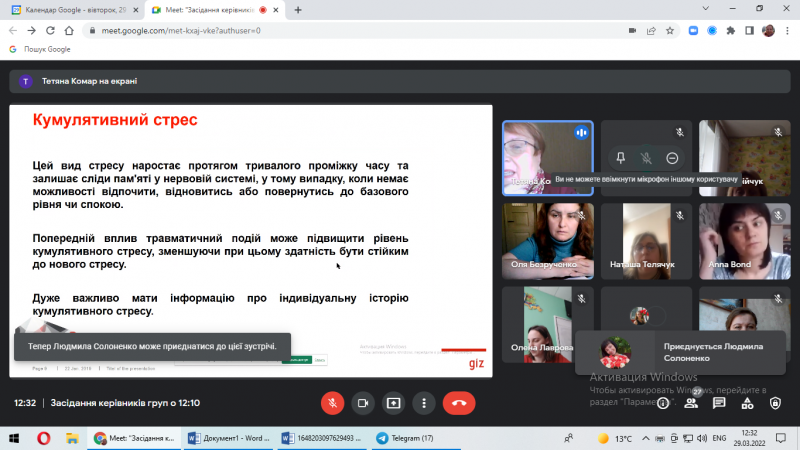
Task: Open the Chrome extensions puzzle menu
Action: coord(731,31)
